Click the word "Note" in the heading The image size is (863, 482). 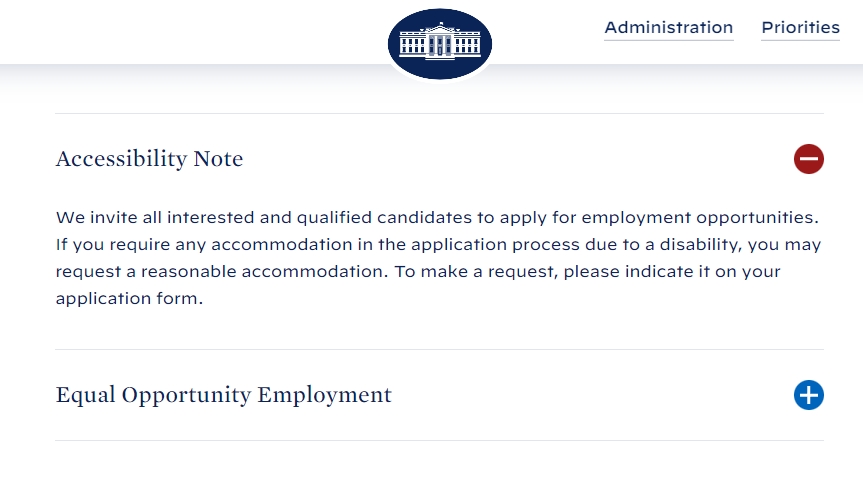pos(218,159)
